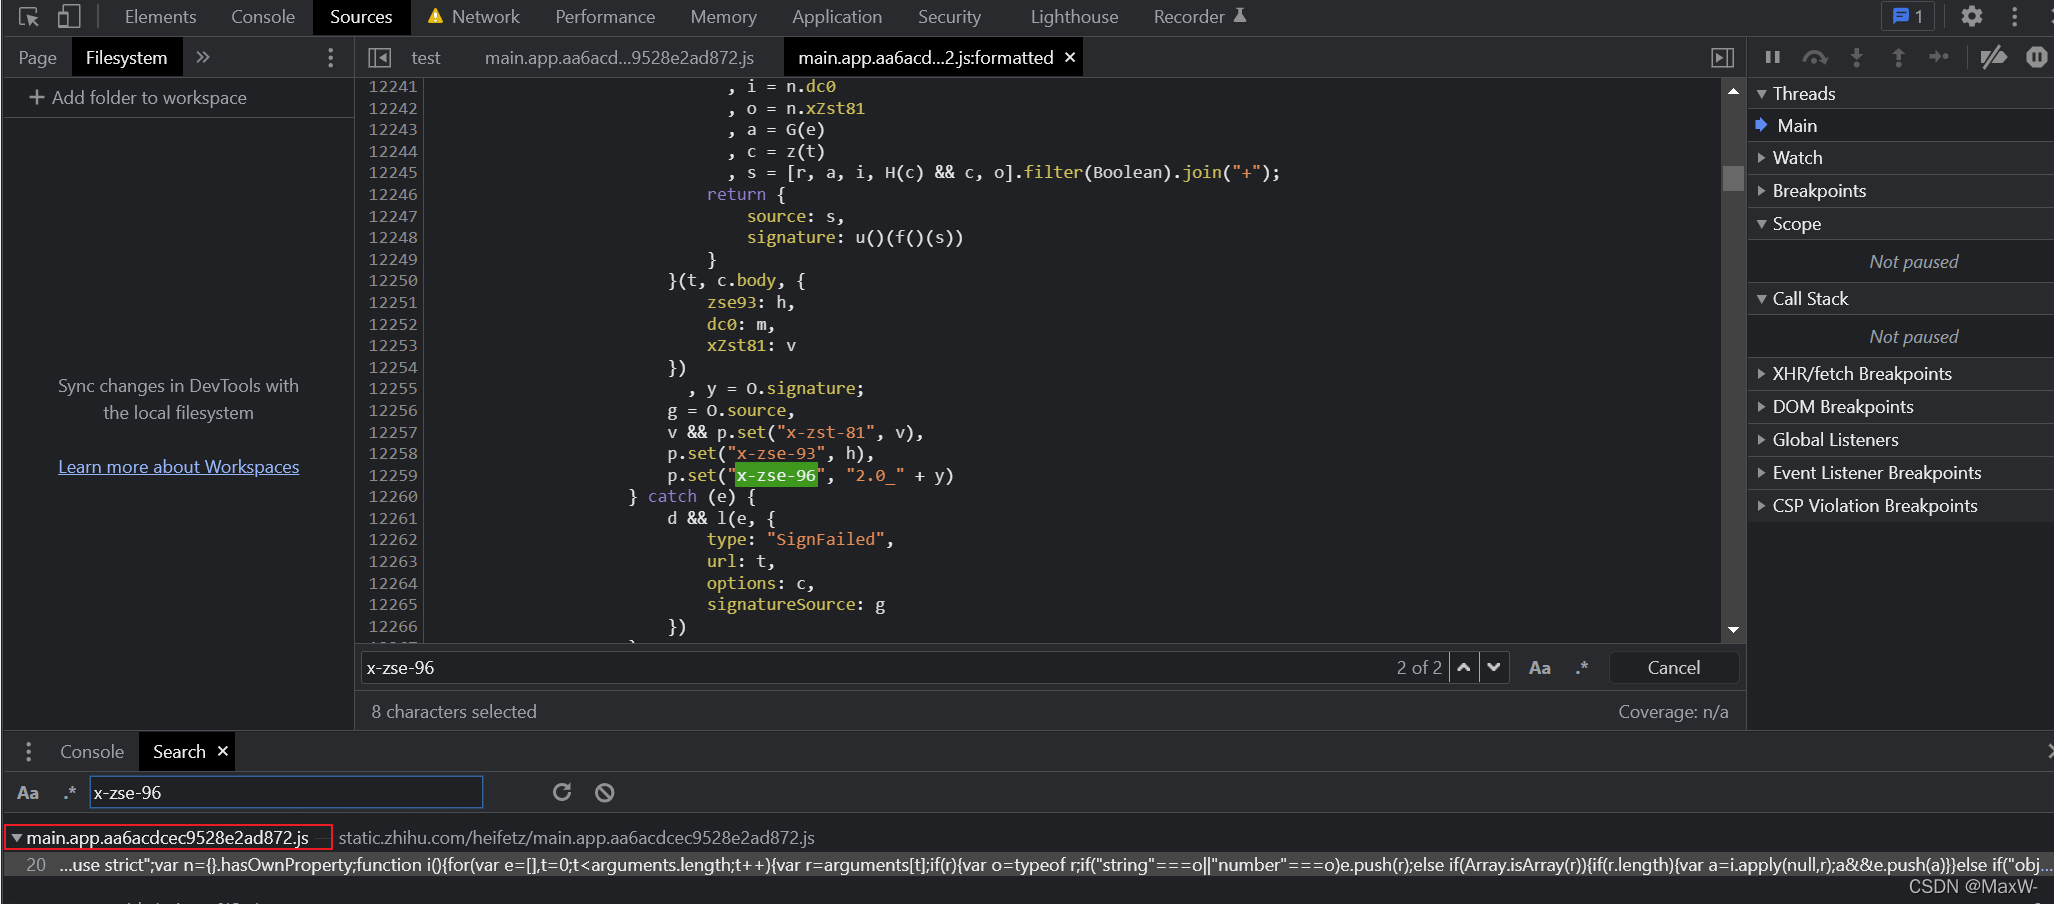This screenshot has height=904, width=2054.
Task: Open the issues counter badge
Action: (x=1908, y=16)
